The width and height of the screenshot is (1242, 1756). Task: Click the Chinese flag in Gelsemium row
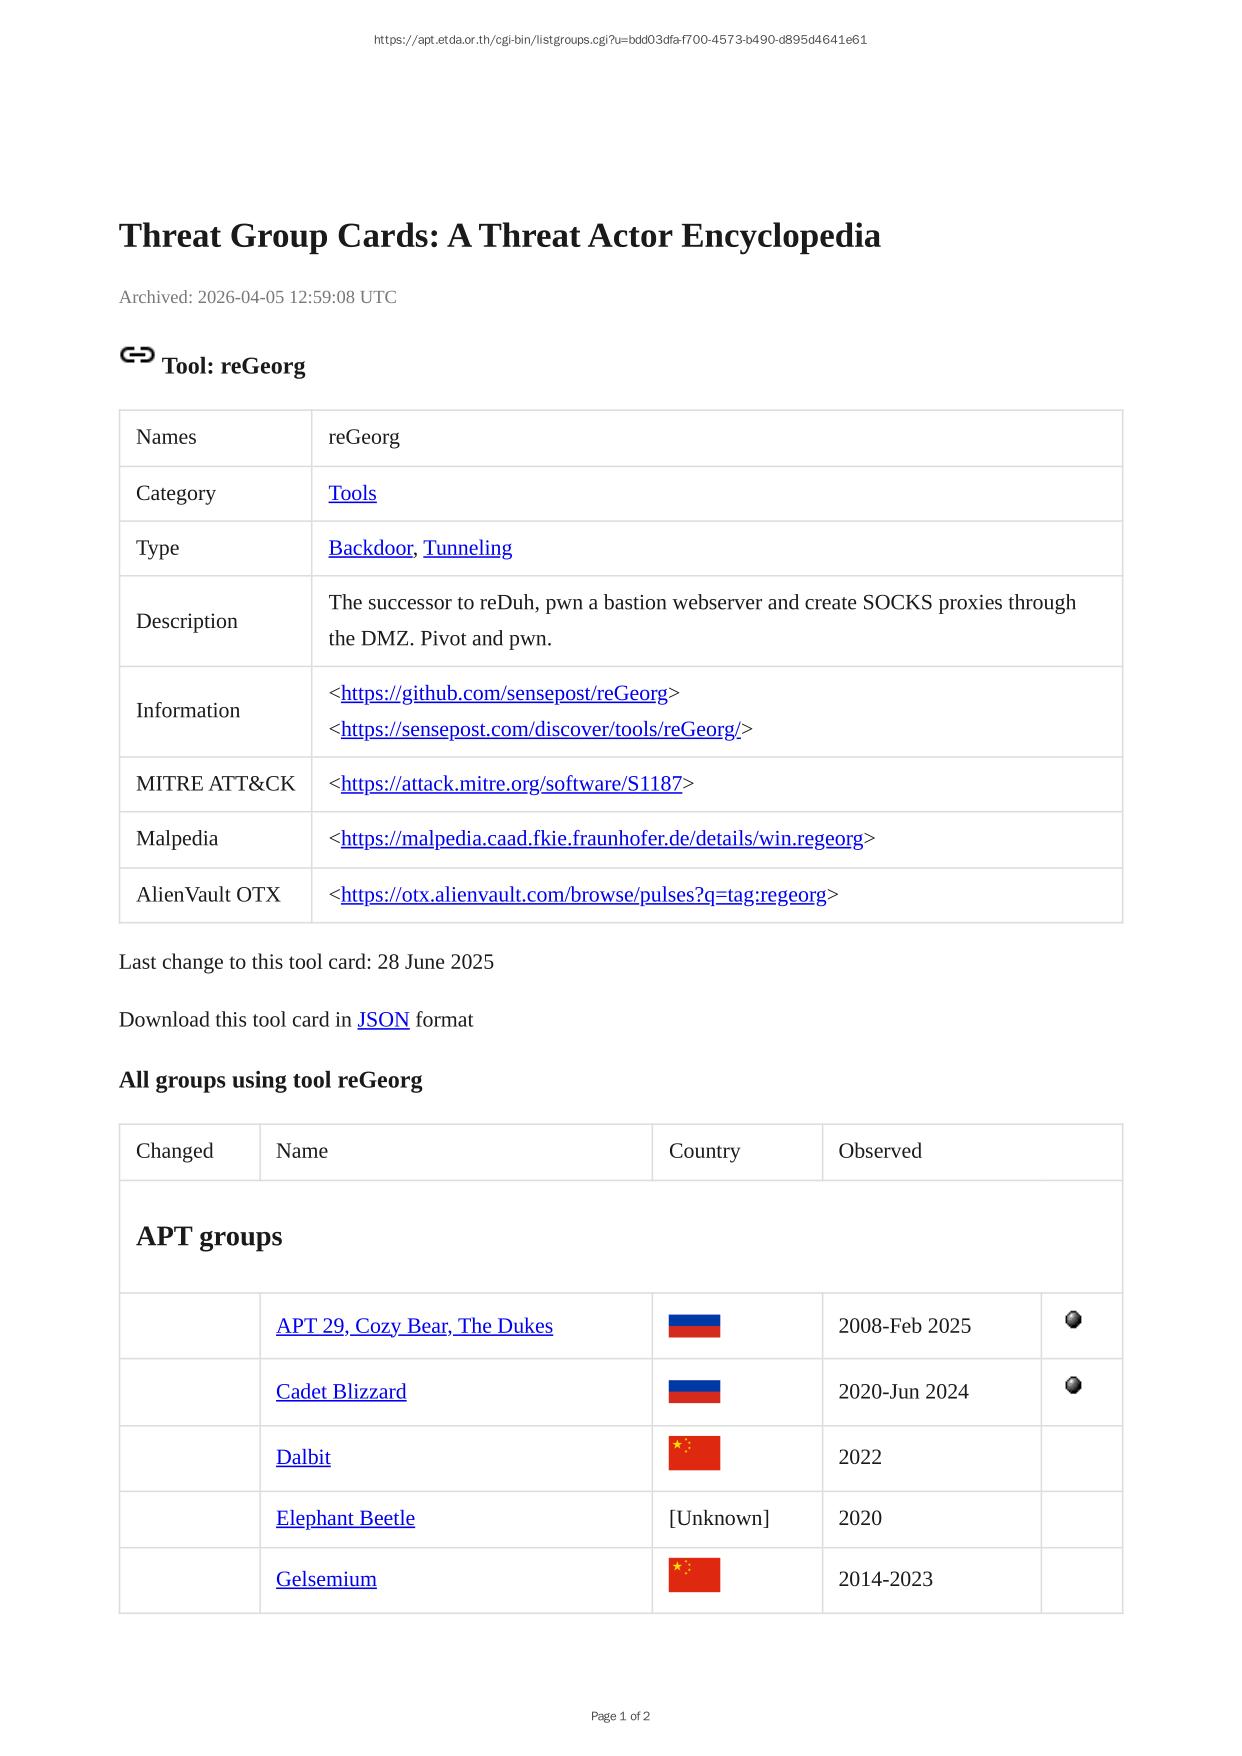694,1575
